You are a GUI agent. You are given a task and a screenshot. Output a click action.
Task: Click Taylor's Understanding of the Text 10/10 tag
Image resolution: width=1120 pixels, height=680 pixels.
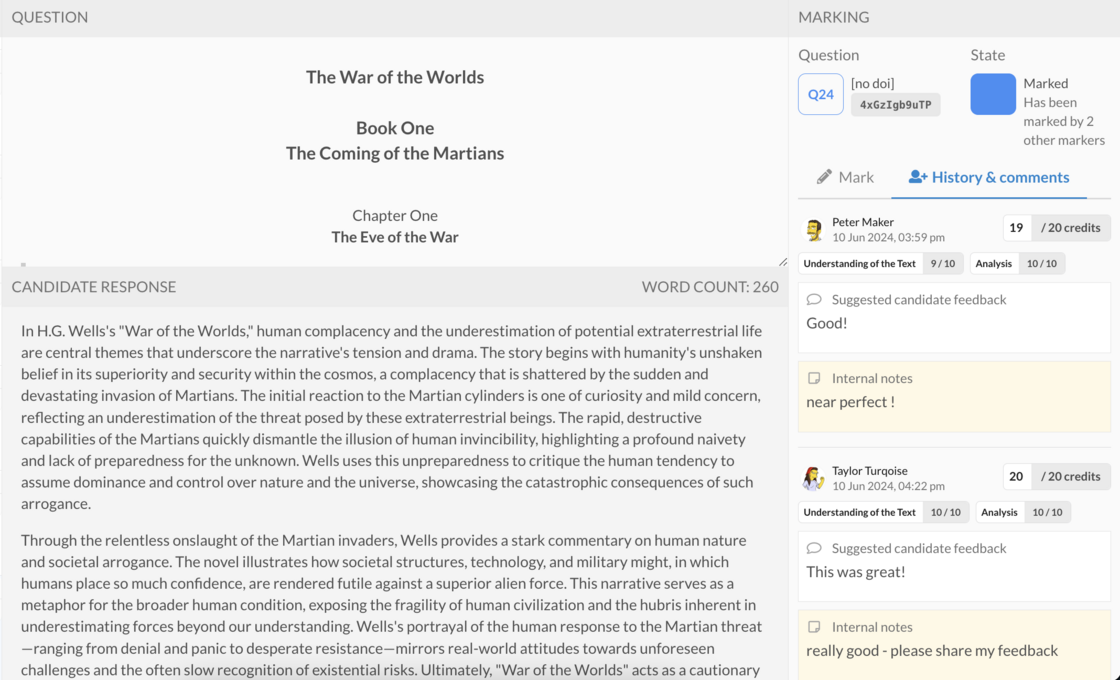(x=884, y=512)
